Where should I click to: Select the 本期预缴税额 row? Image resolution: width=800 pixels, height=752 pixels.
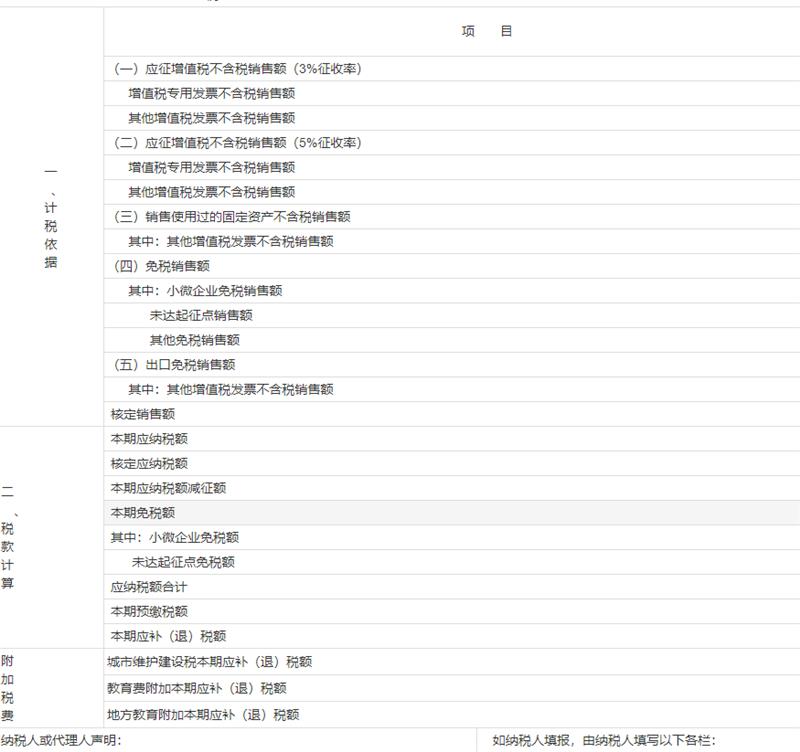coord(149,611)
